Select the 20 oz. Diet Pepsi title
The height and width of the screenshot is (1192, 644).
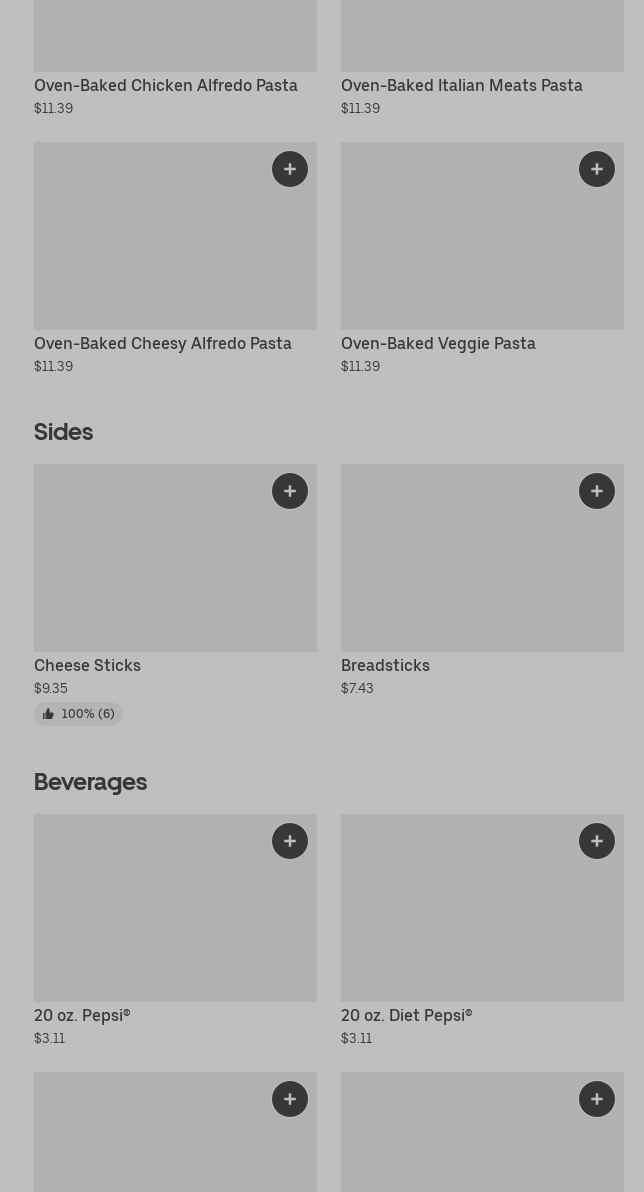(x=407, y=1016)
